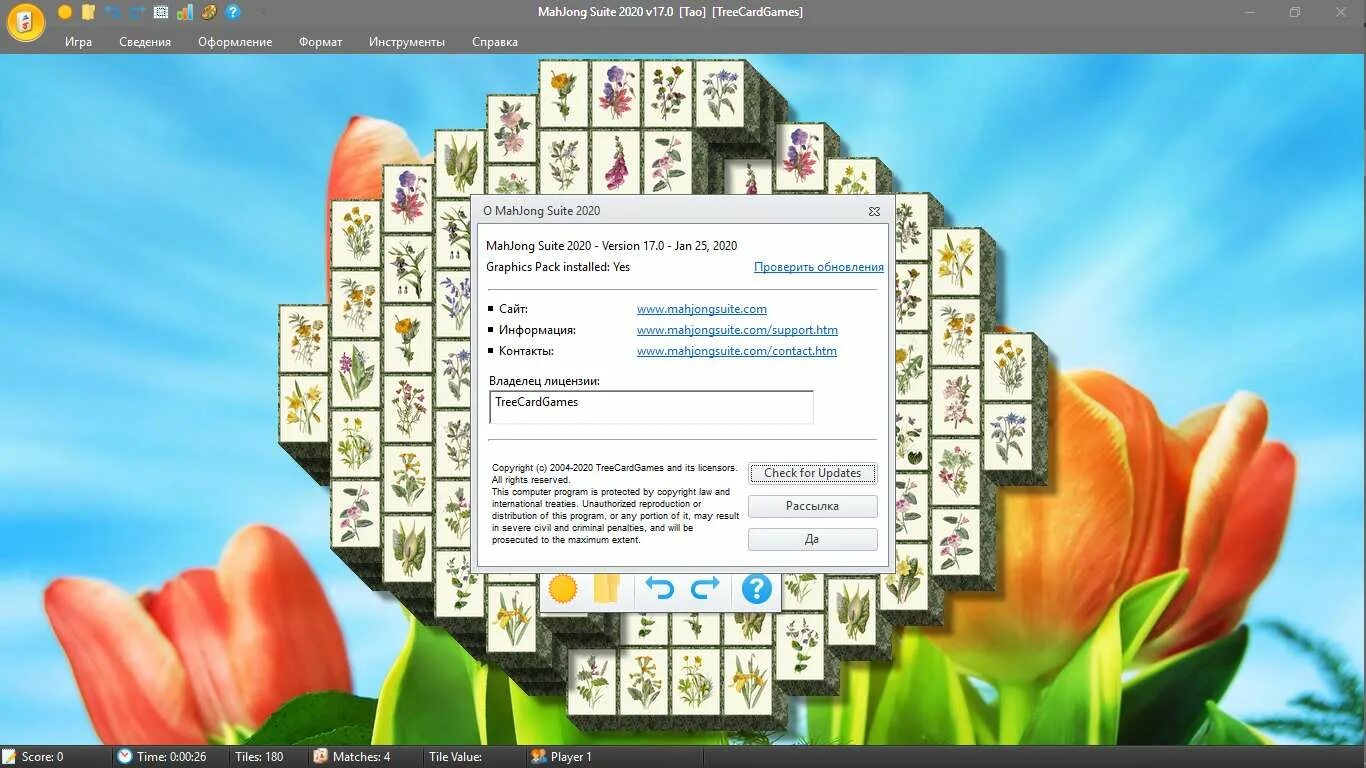The width and height of the screenshot is (1366, 768).
Task: Click the Контакты: label in the dialog
Action: click(x=526, y=351)
